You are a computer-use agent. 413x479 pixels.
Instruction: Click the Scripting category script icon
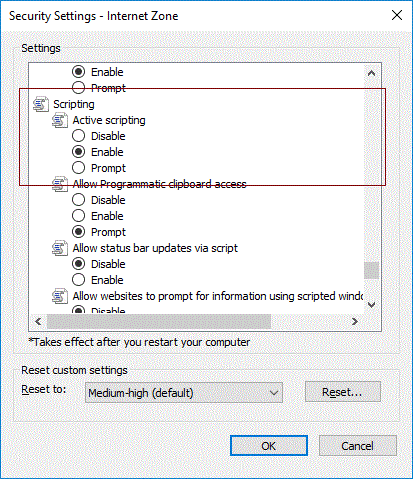40,104
